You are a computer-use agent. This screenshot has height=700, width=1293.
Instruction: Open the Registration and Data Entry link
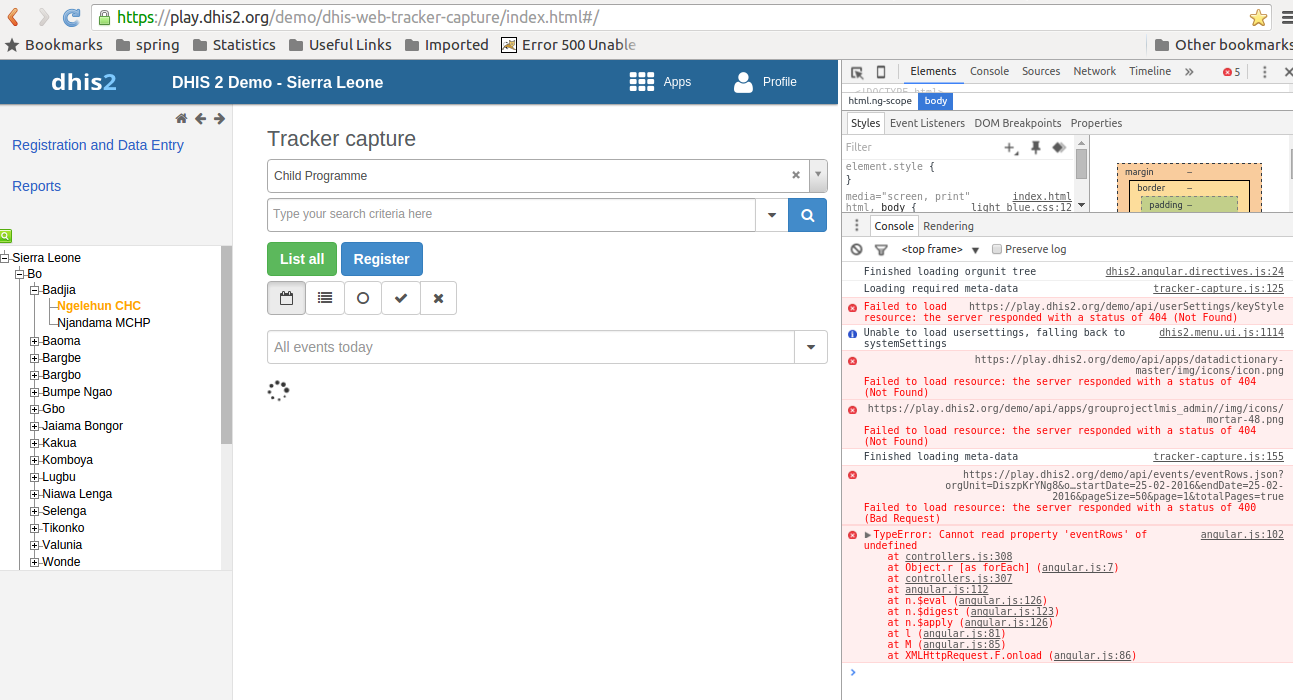pyautogui.click(x=98, y=145)
